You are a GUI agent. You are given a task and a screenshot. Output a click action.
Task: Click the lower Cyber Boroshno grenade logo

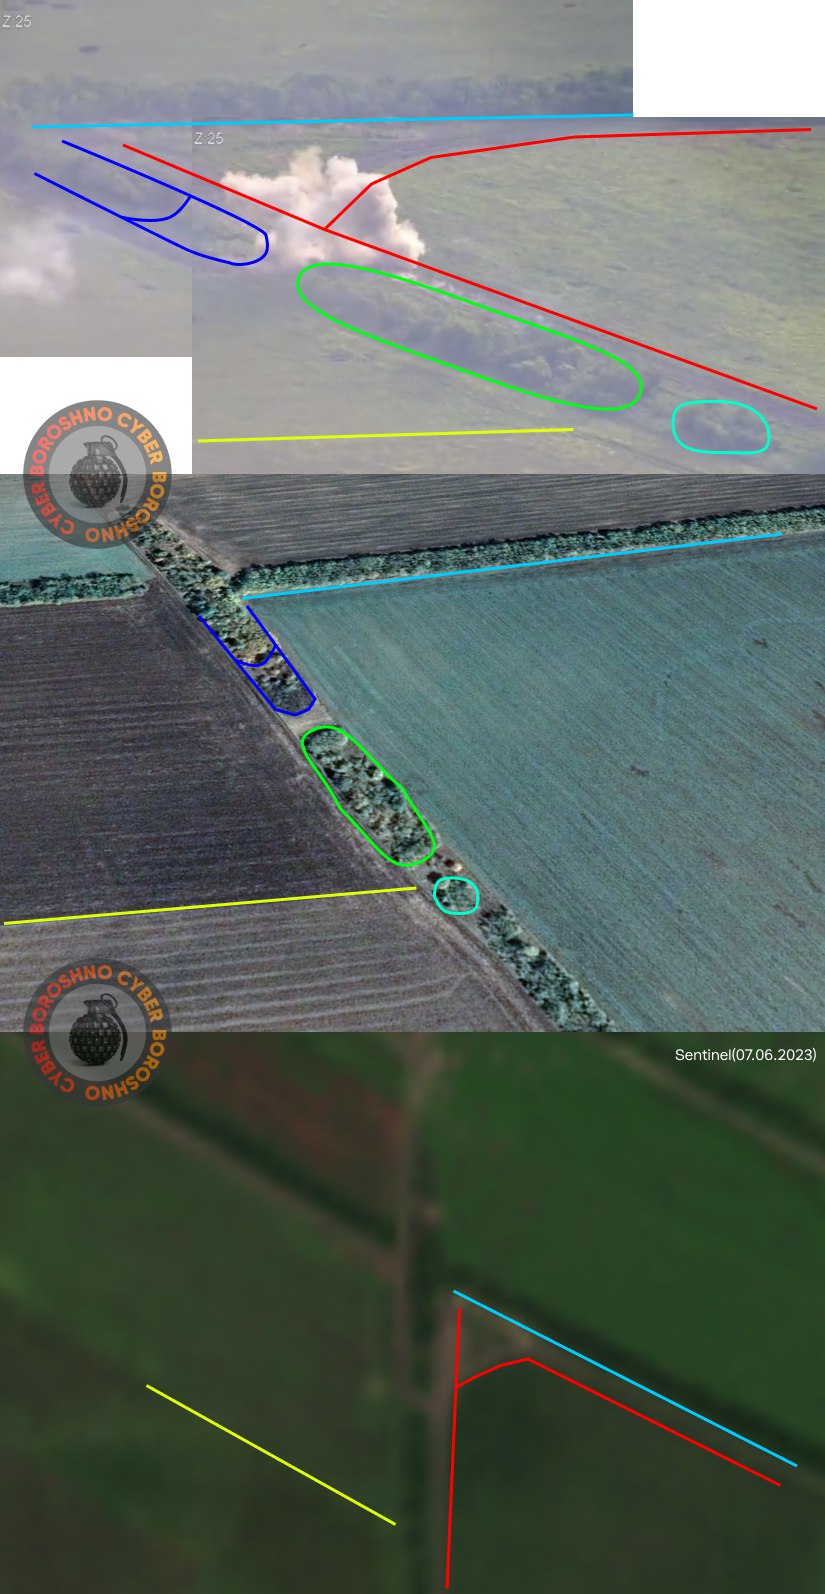click(x=97, y=1031)
